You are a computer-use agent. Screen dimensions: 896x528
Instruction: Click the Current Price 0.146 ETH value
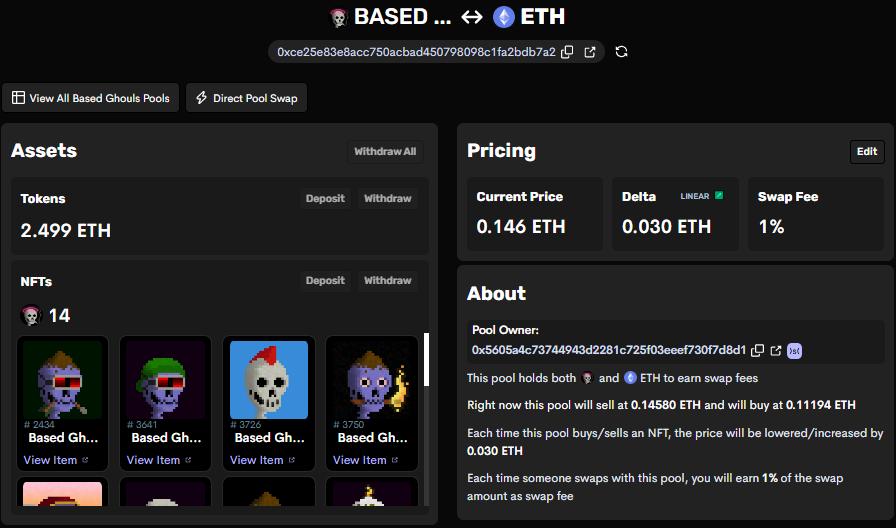[521, 227]
